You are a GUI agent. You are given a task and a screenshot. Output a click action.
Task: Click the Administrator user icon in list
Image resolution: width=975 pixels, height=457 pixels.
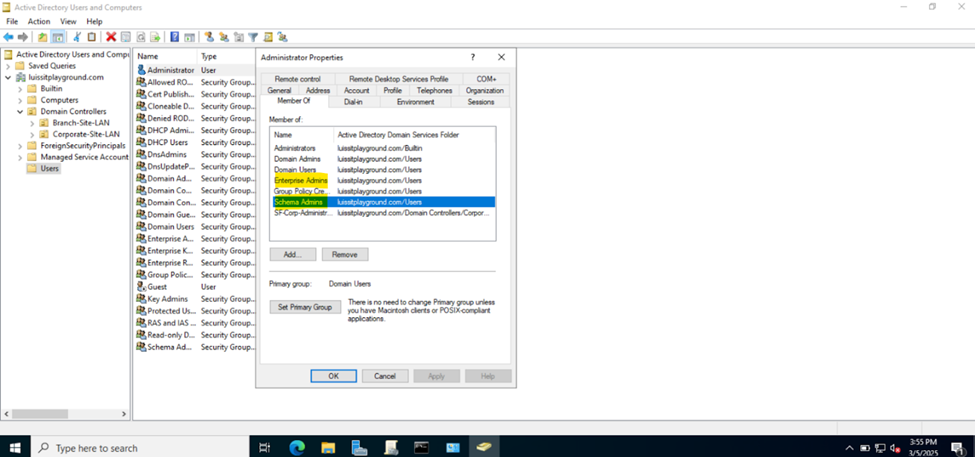click(x=141, y=70)
